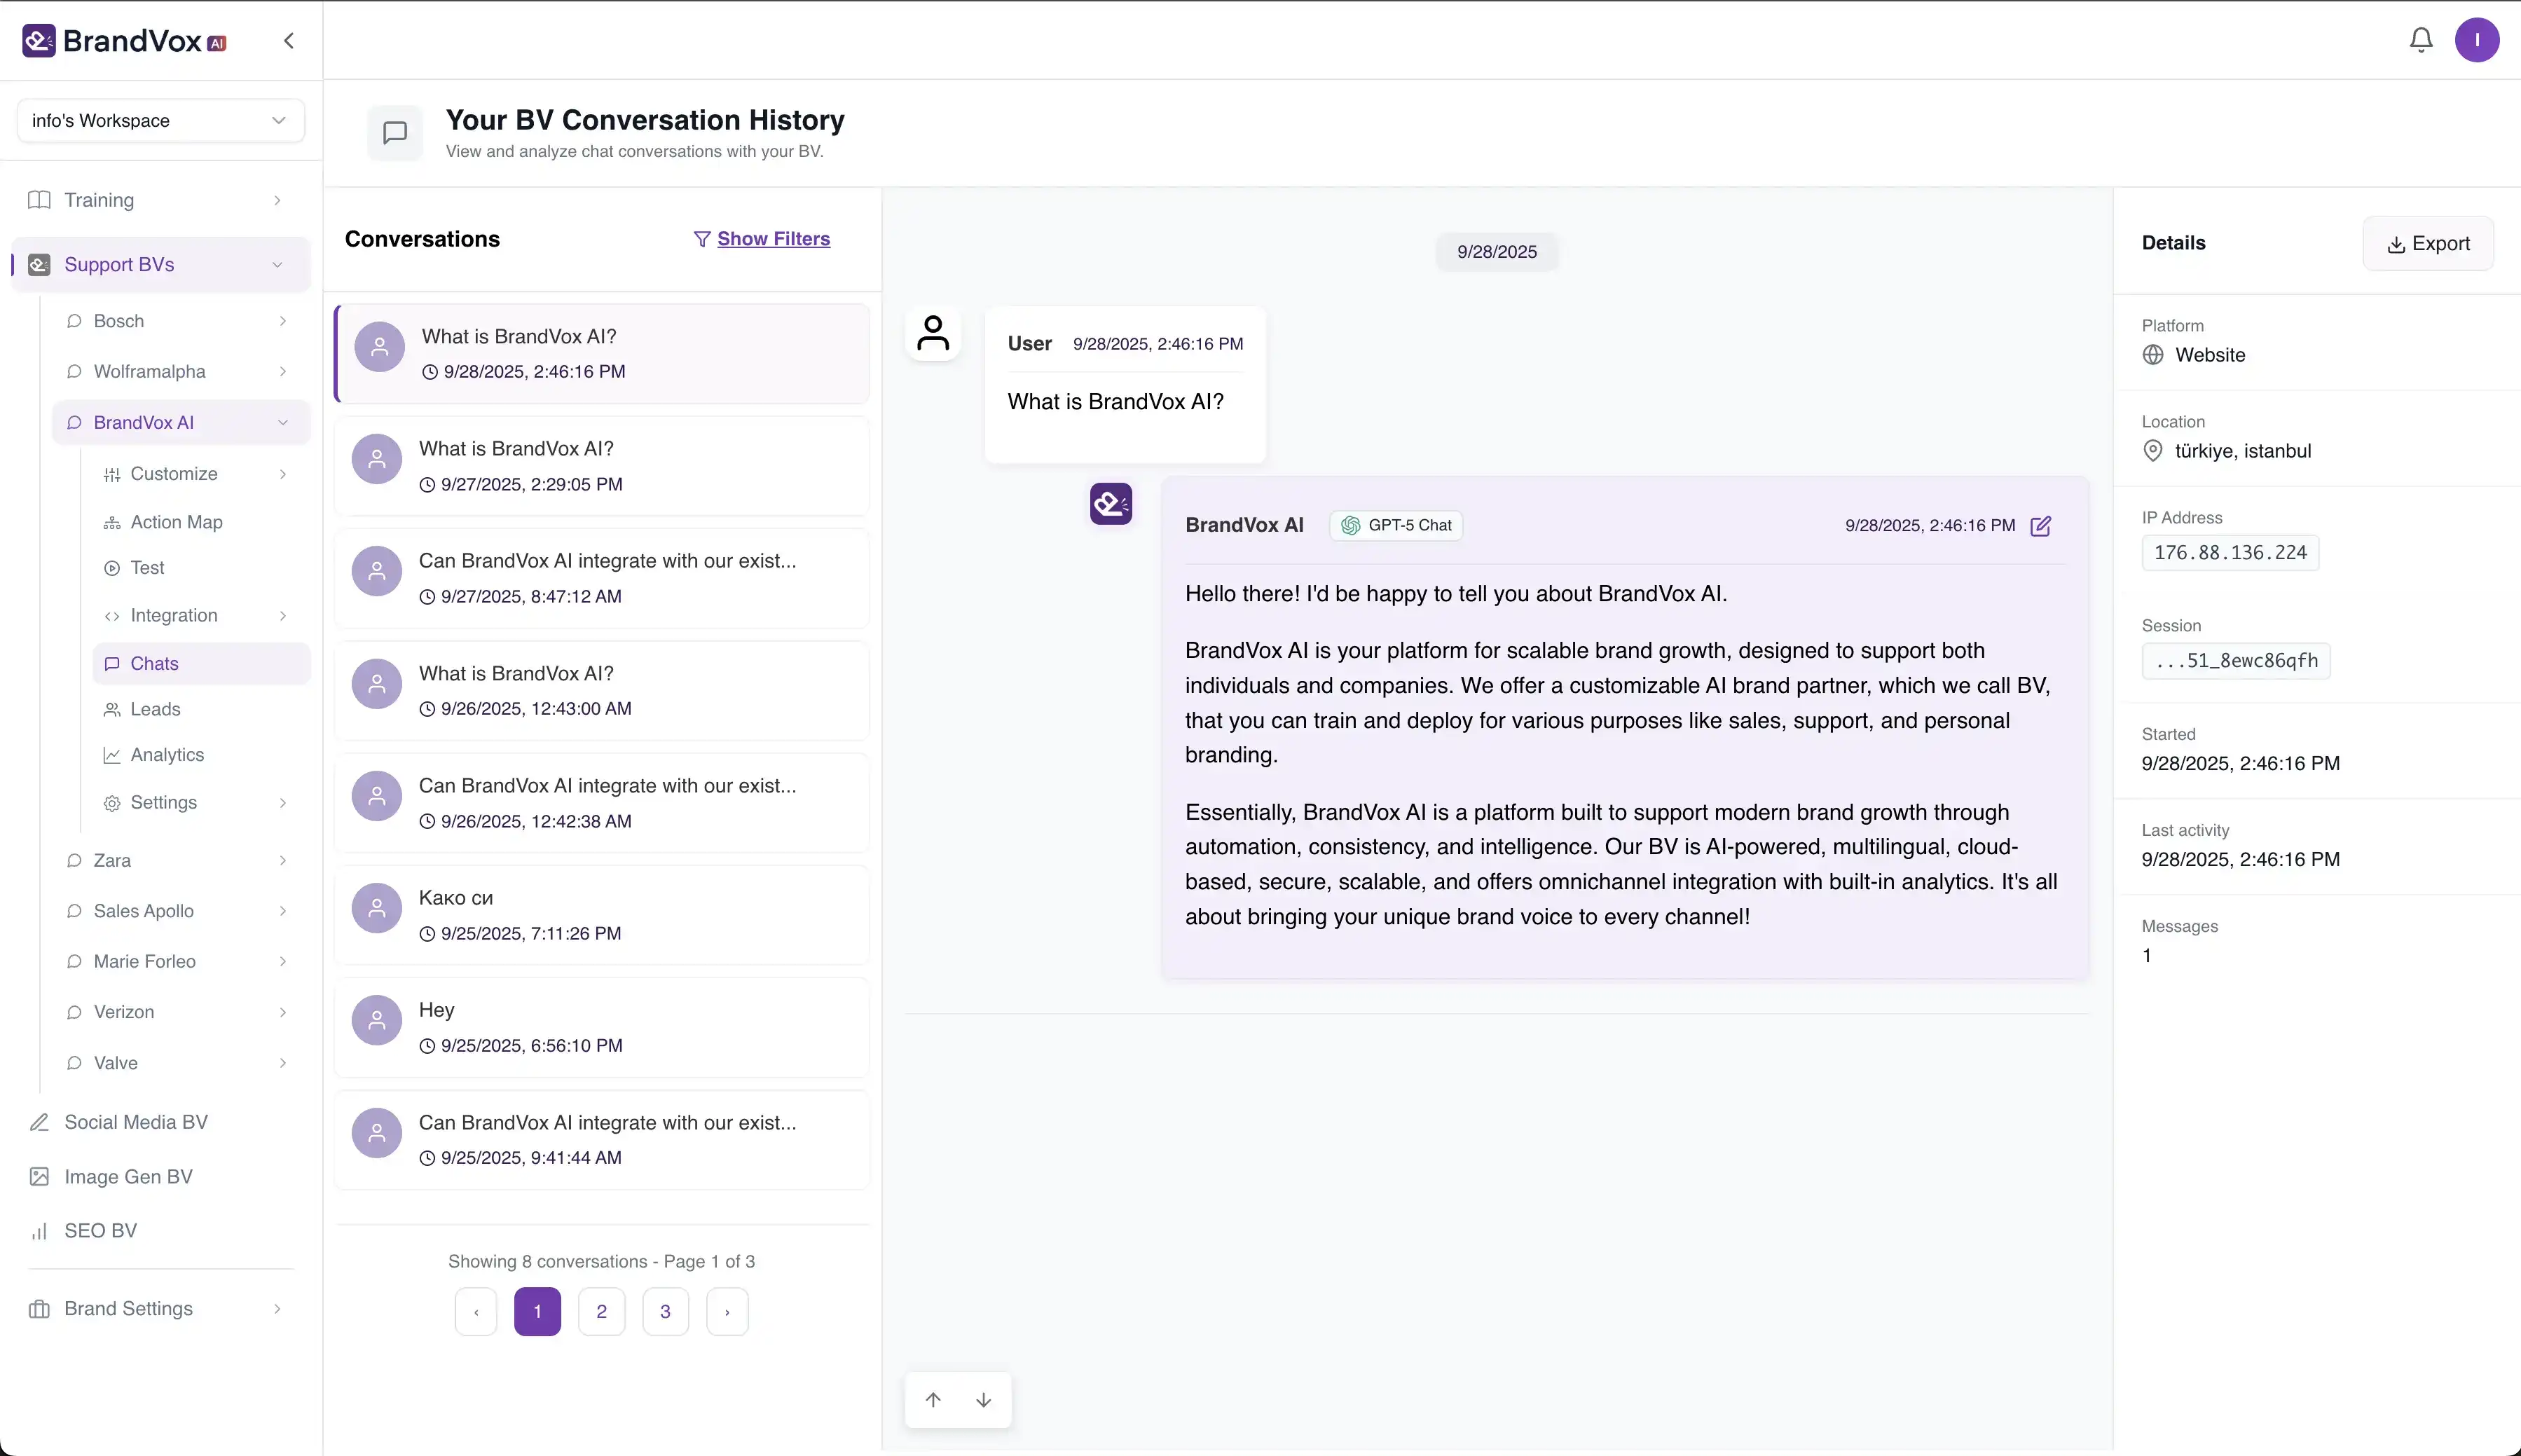Screen dimensions: 2521x1456
Task: Expand the Bosch BV item
Action: (x=283, y=321)
